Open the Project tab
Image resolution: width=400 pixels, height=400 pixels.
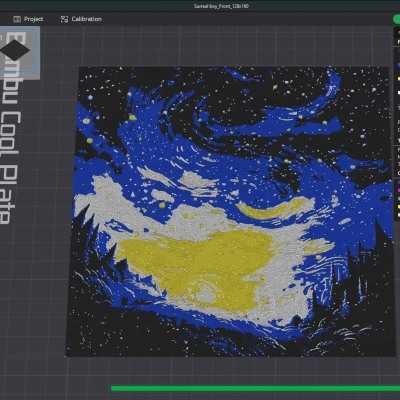point(28,19)
